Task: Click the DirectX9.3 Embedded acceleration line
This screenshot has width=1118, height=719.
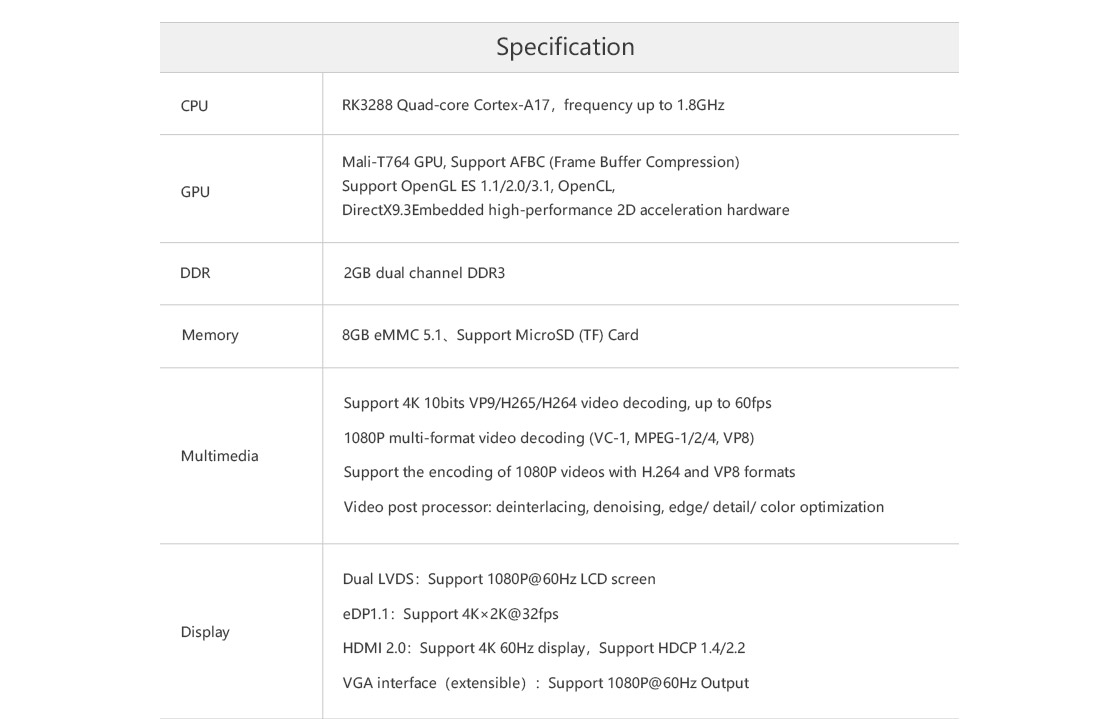Action: [565, 210]
